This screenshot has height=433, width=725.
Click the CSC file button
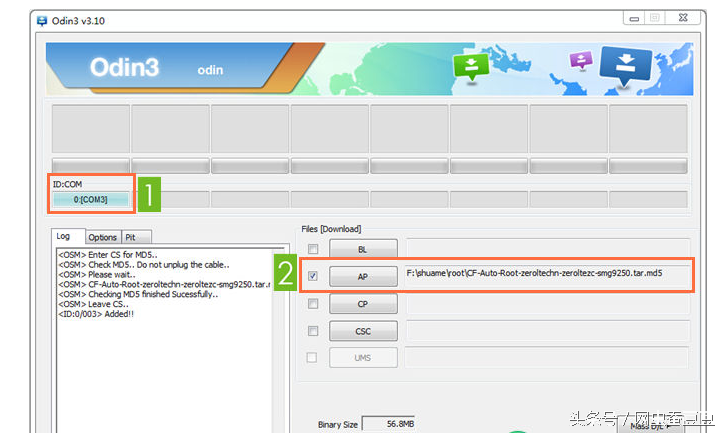[x=363, y=331]
